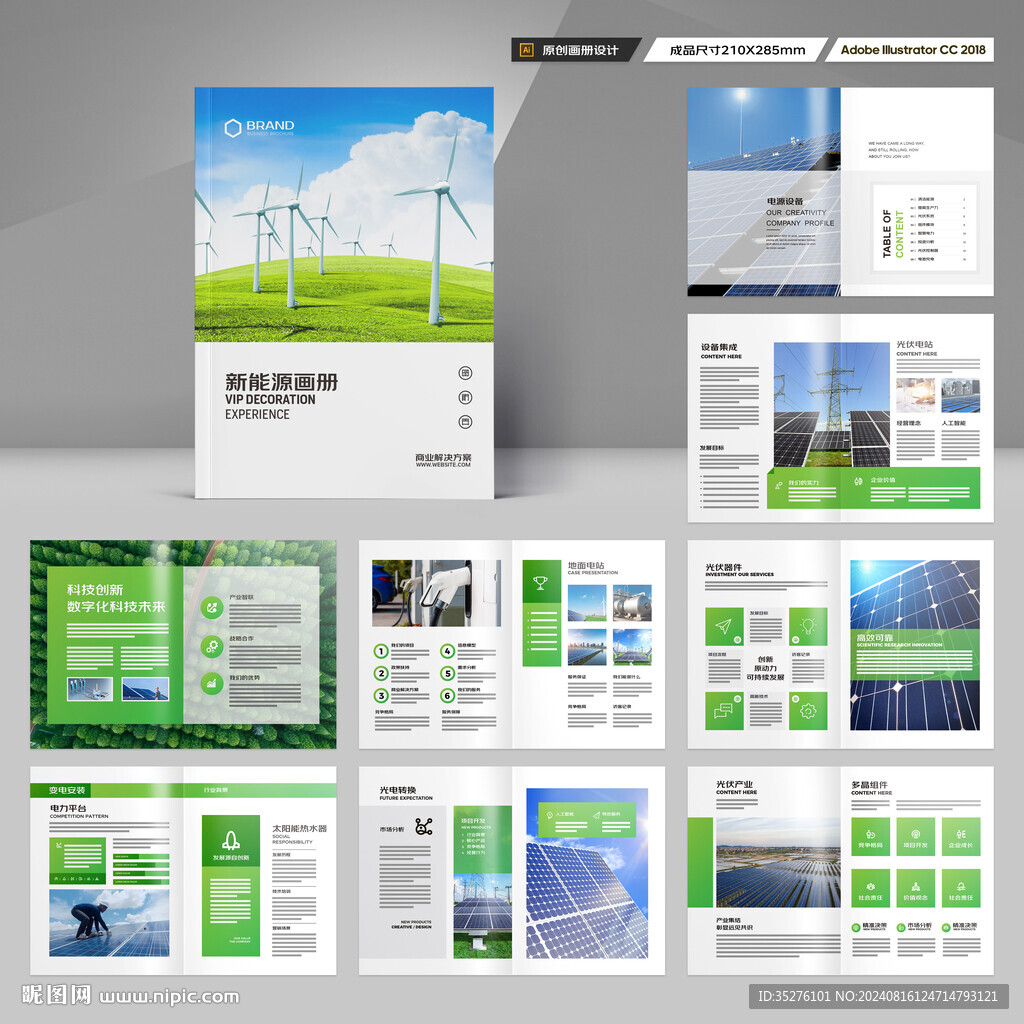Click numbered circle 6 on charging page

click(447, 696)
